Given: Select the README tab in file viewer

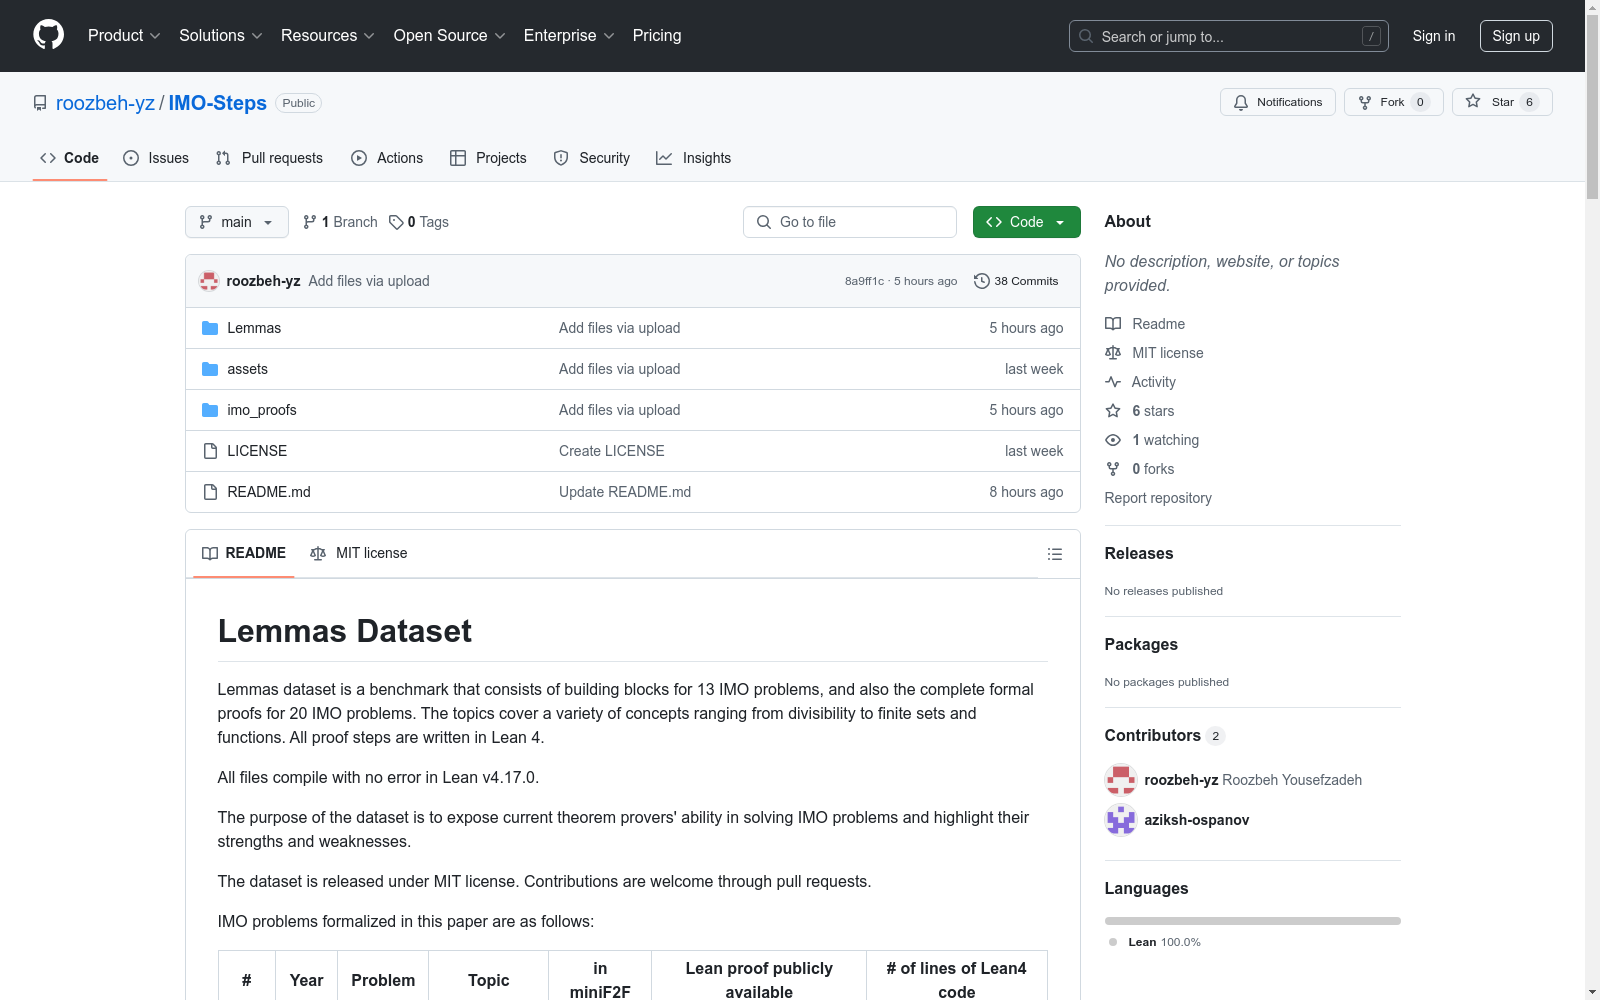Looking at the screenshot, I should [244, 553].
